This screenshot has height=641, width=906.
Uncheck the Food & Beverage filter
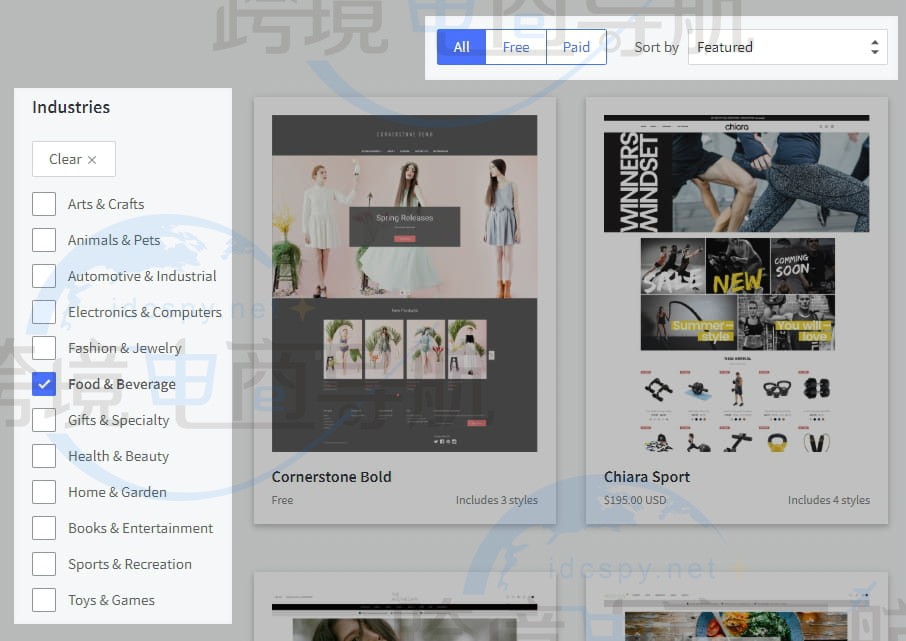tap(43, 384)
